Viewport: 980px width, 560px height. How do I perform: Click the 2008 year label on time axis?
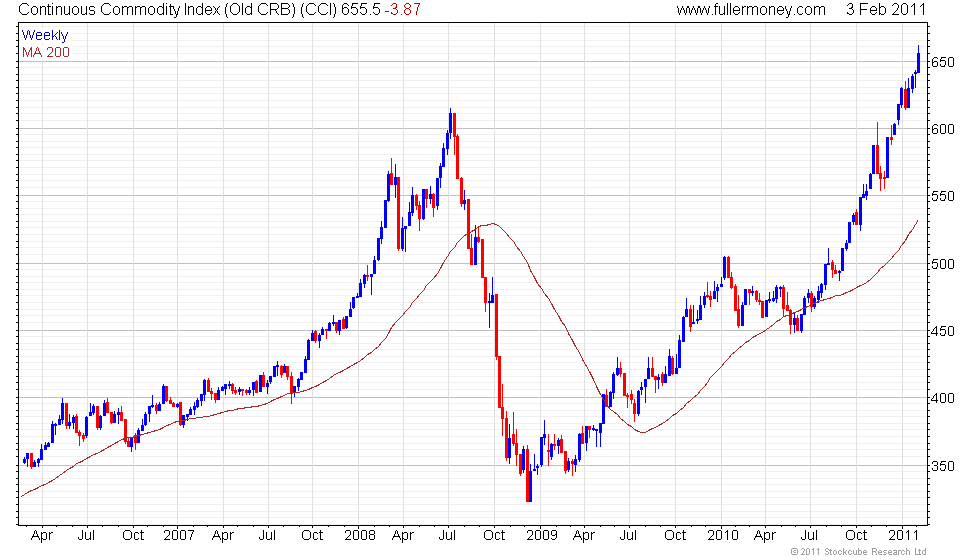pyautogui.click(x=360, y=536)
